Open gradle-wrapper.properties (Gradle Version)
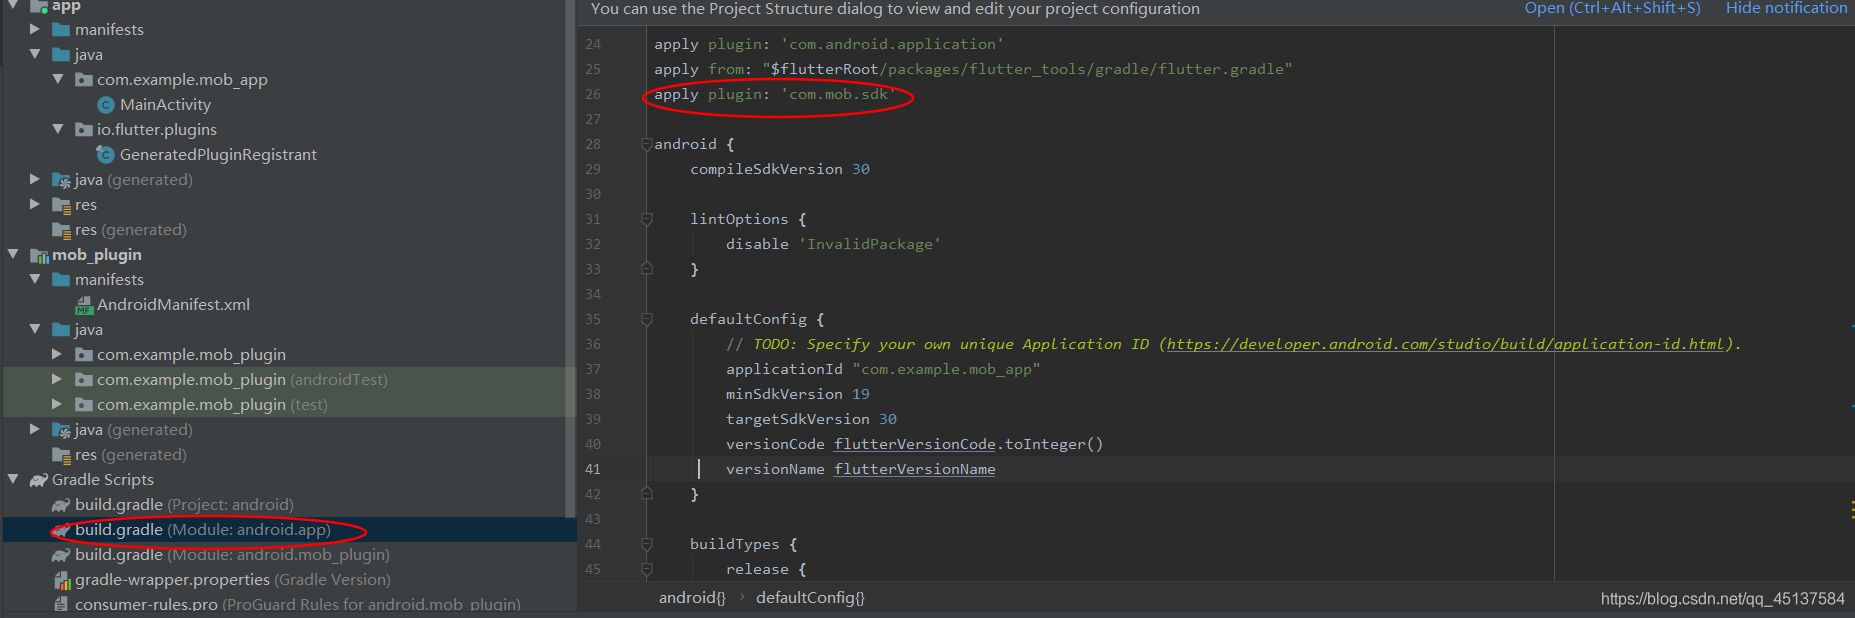1855x618 pixels. coord(233,579)
